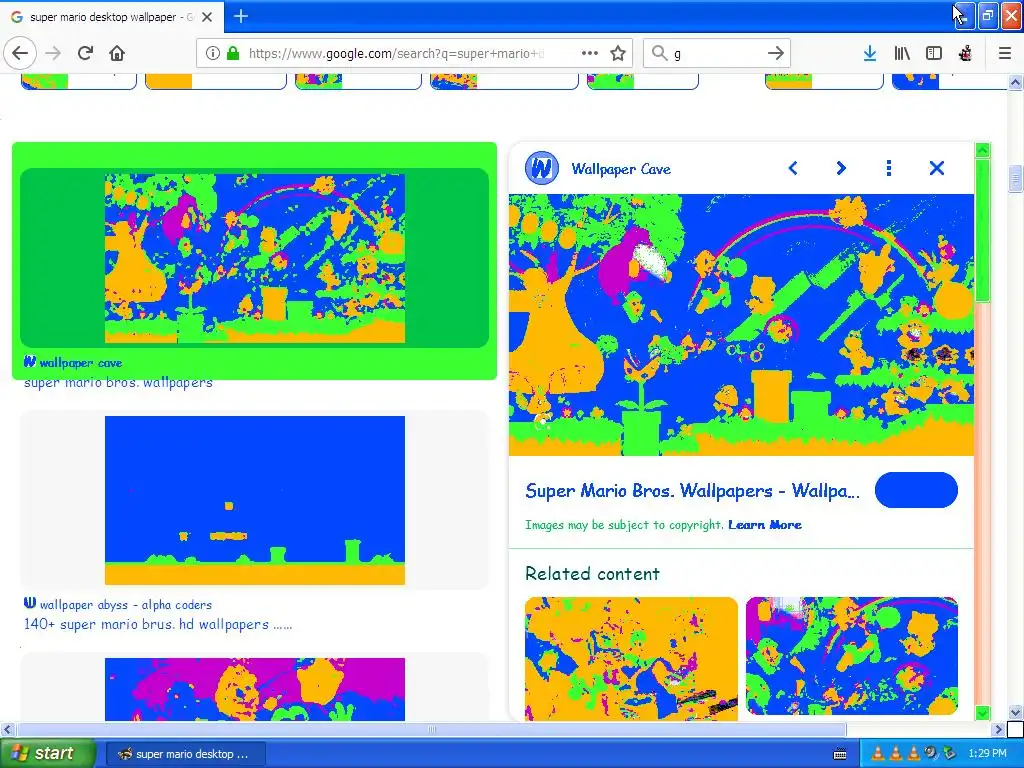Restore down the browser window
The image size is (1024, 768).
pos(987,16)
